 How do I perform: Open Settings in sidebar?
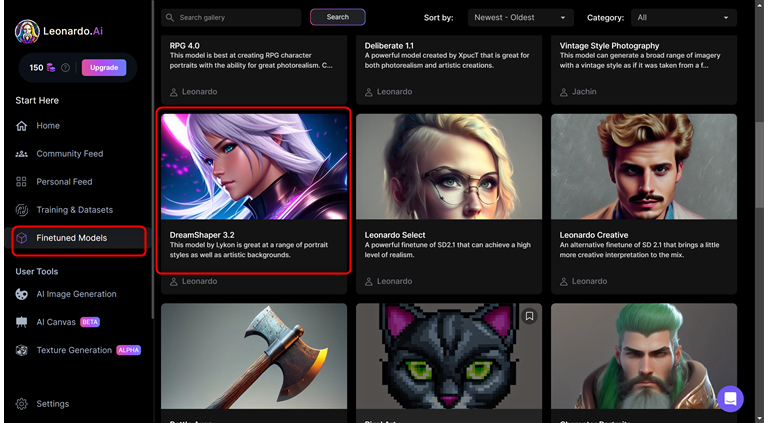[52, 404]
